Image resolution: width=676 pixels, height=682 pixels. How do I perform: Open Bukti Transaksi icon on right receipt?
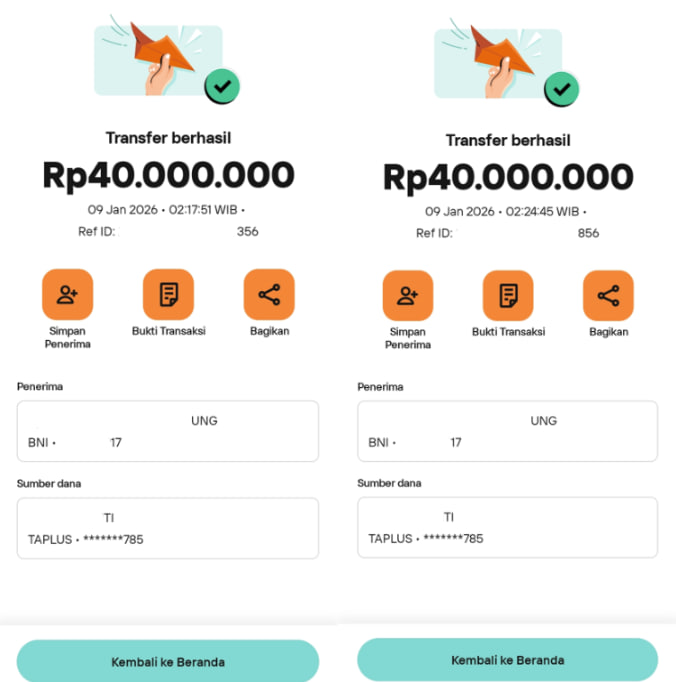(x=508, y=295)
